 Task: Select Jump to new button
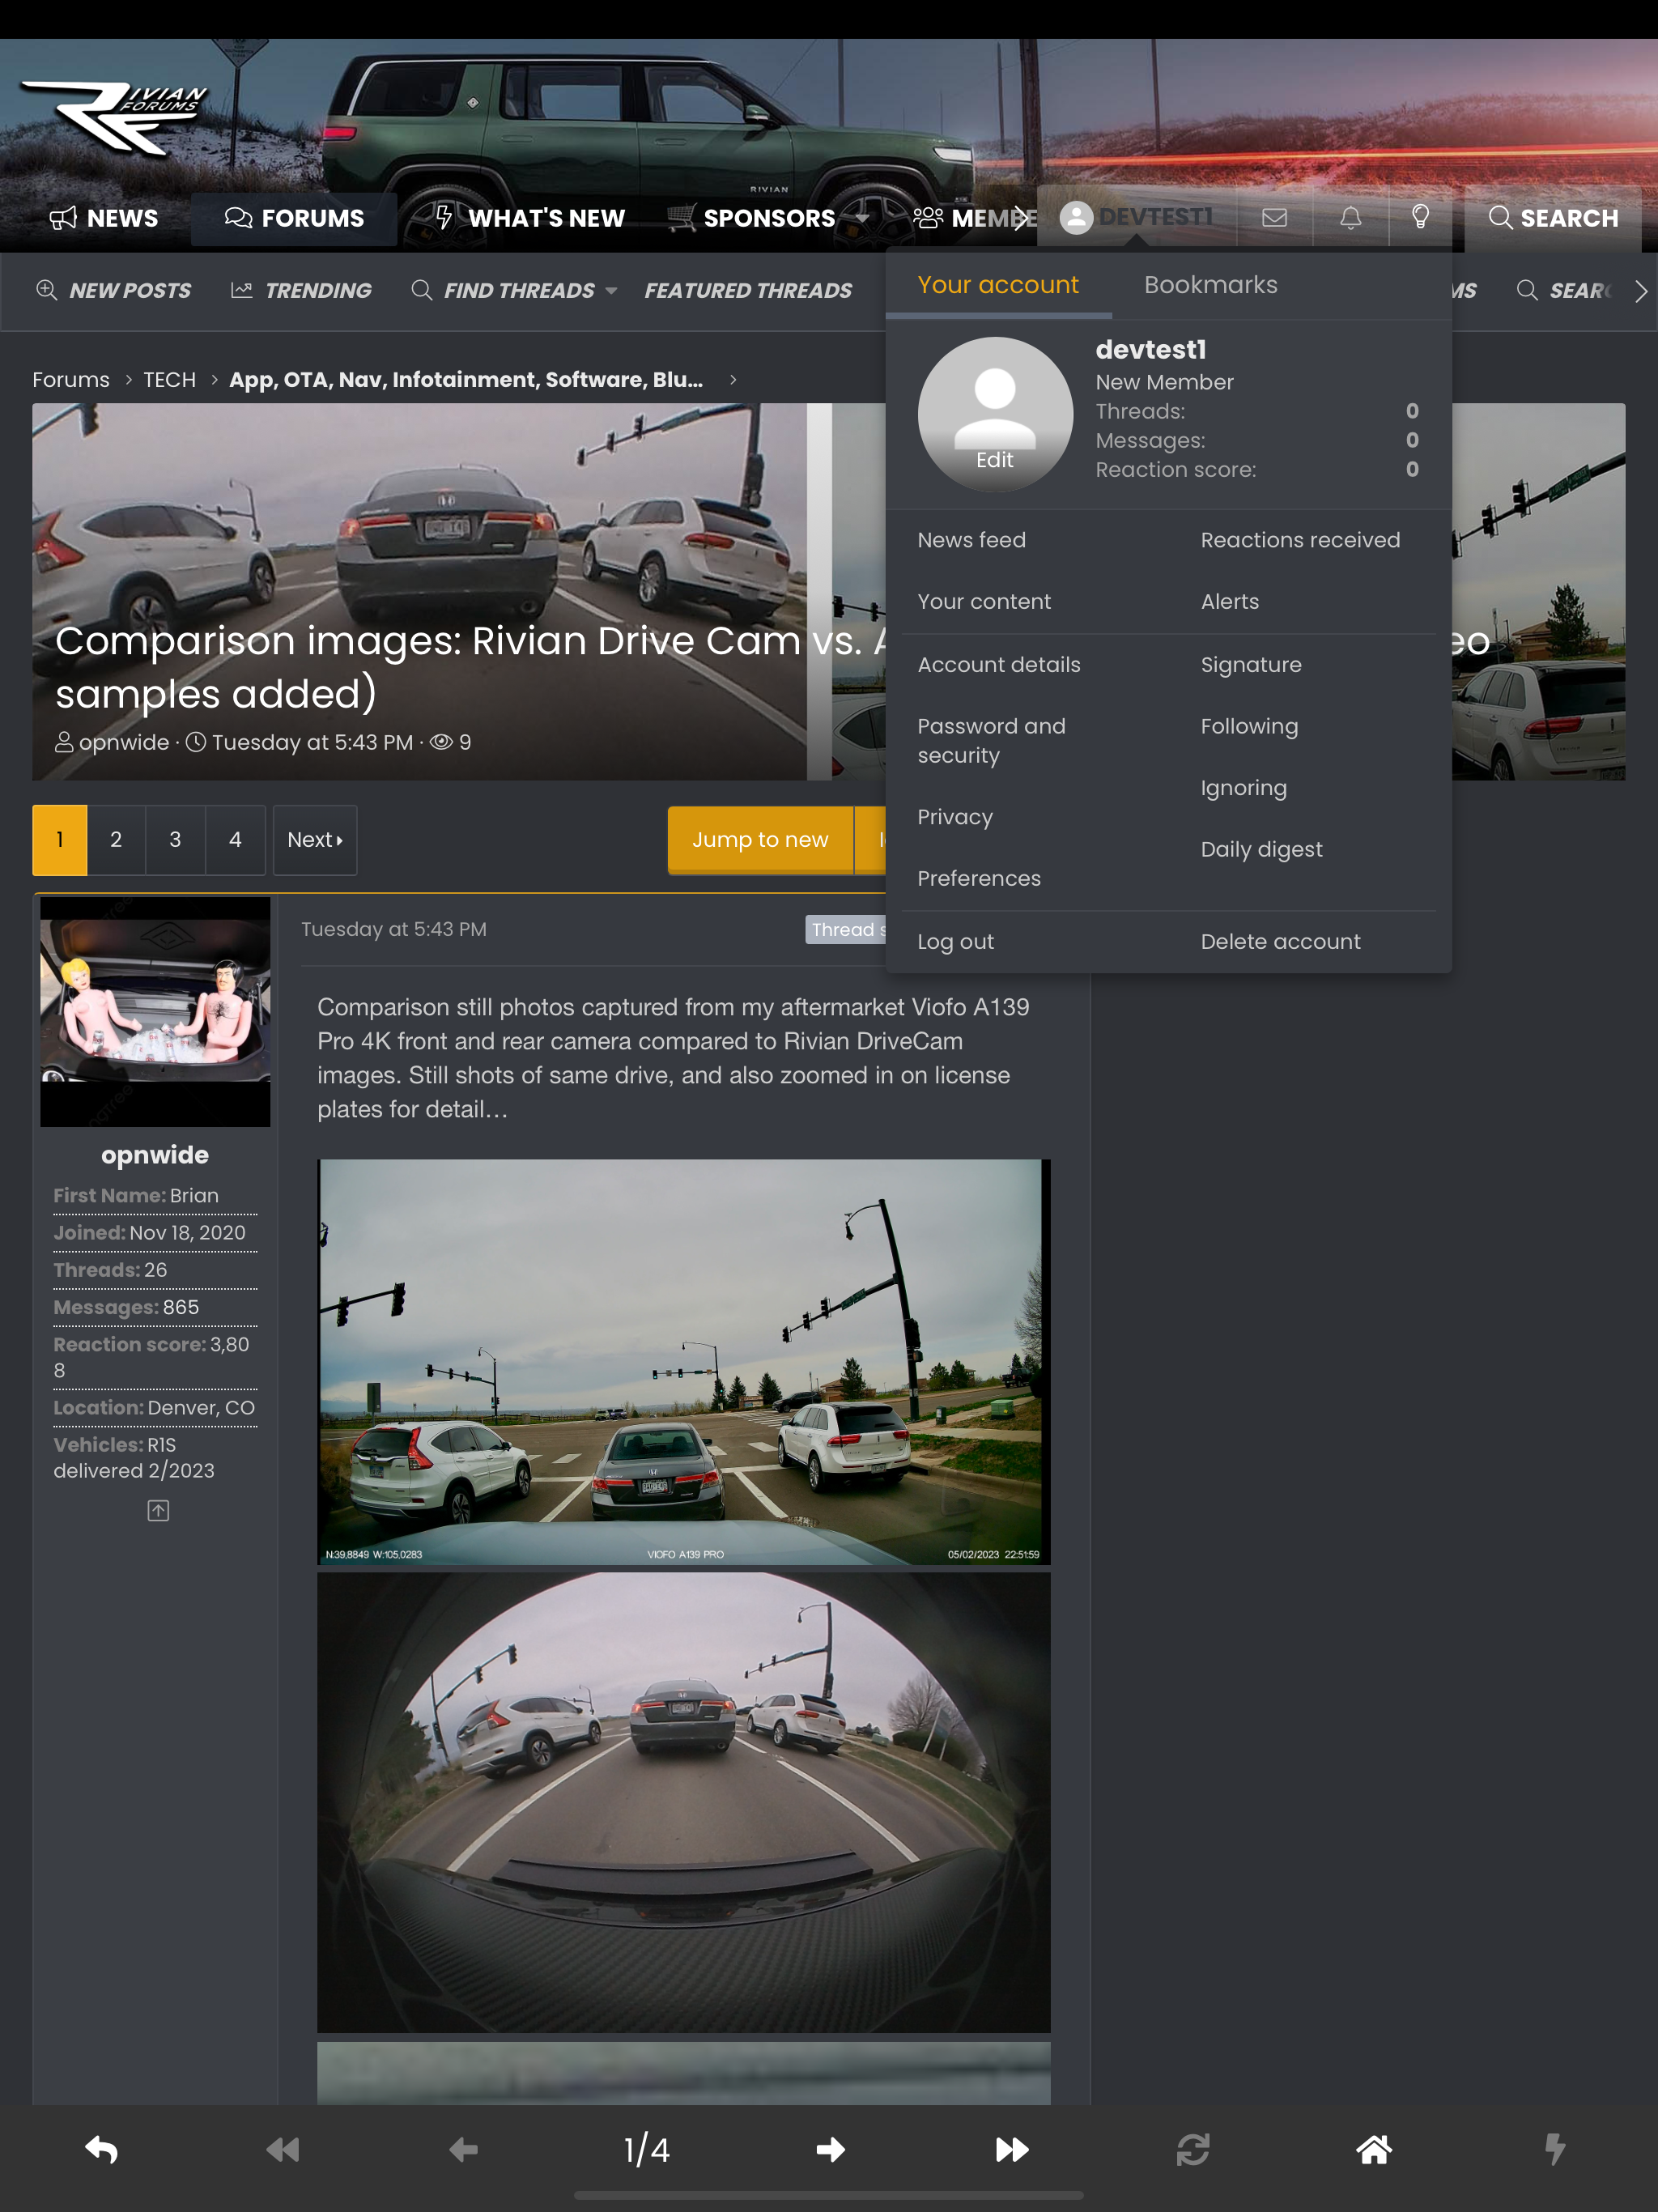(x=760, y=840)
